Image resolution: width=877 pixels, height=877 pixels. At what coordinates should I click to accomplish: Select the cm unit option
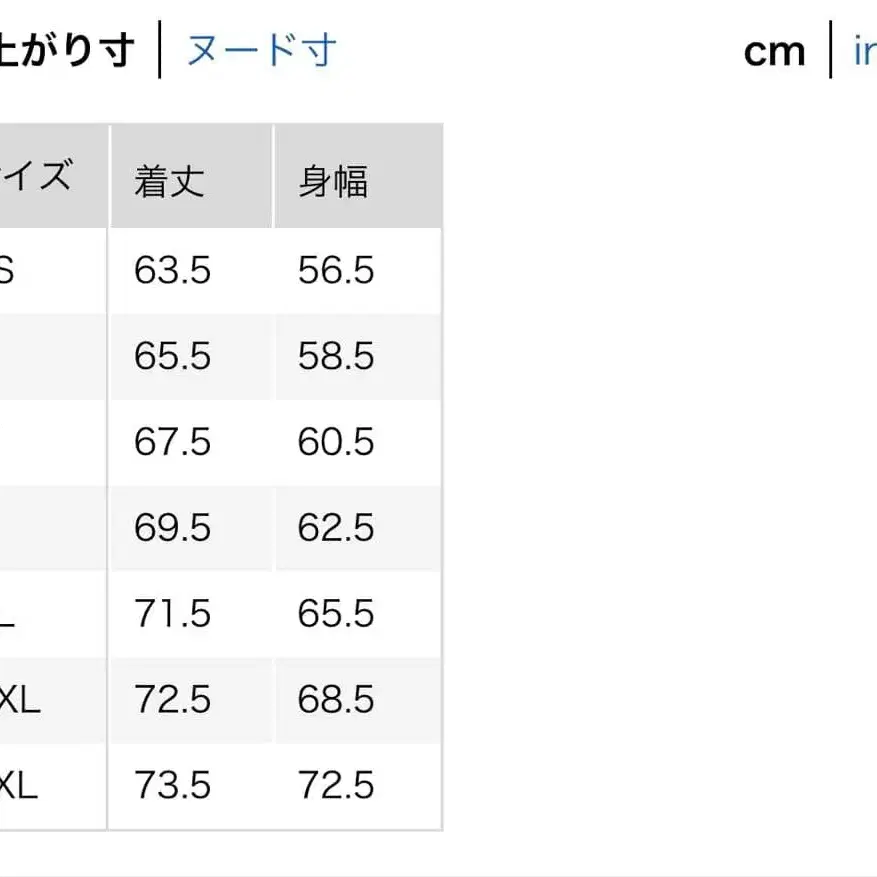pyautogui.click(x=775, y=50)
